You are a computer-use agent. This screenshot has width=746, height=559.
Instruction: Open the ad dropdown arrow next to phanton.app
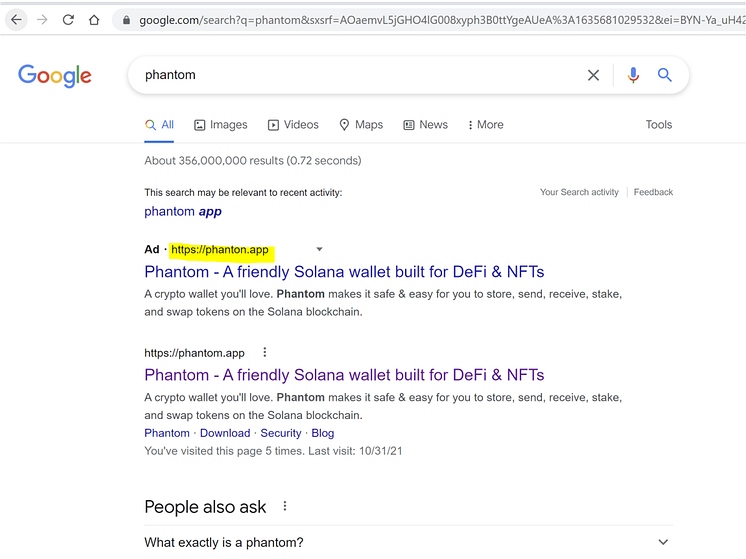click(x=320, y=249)
